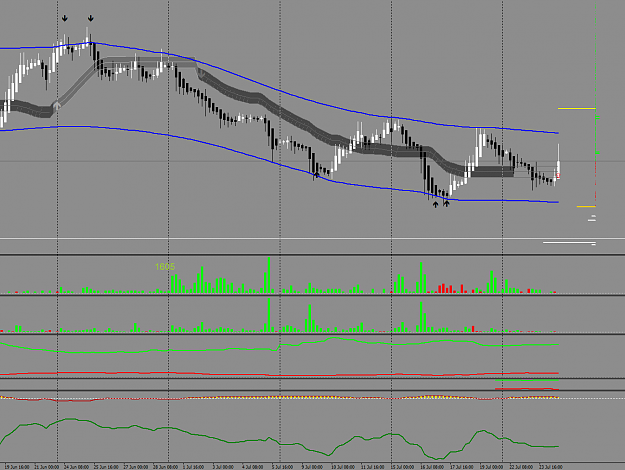This screenshot has height=470, width=625.
Task: Click the time axis label 1 Jul 16:00
Action: [x=193, y=467]
